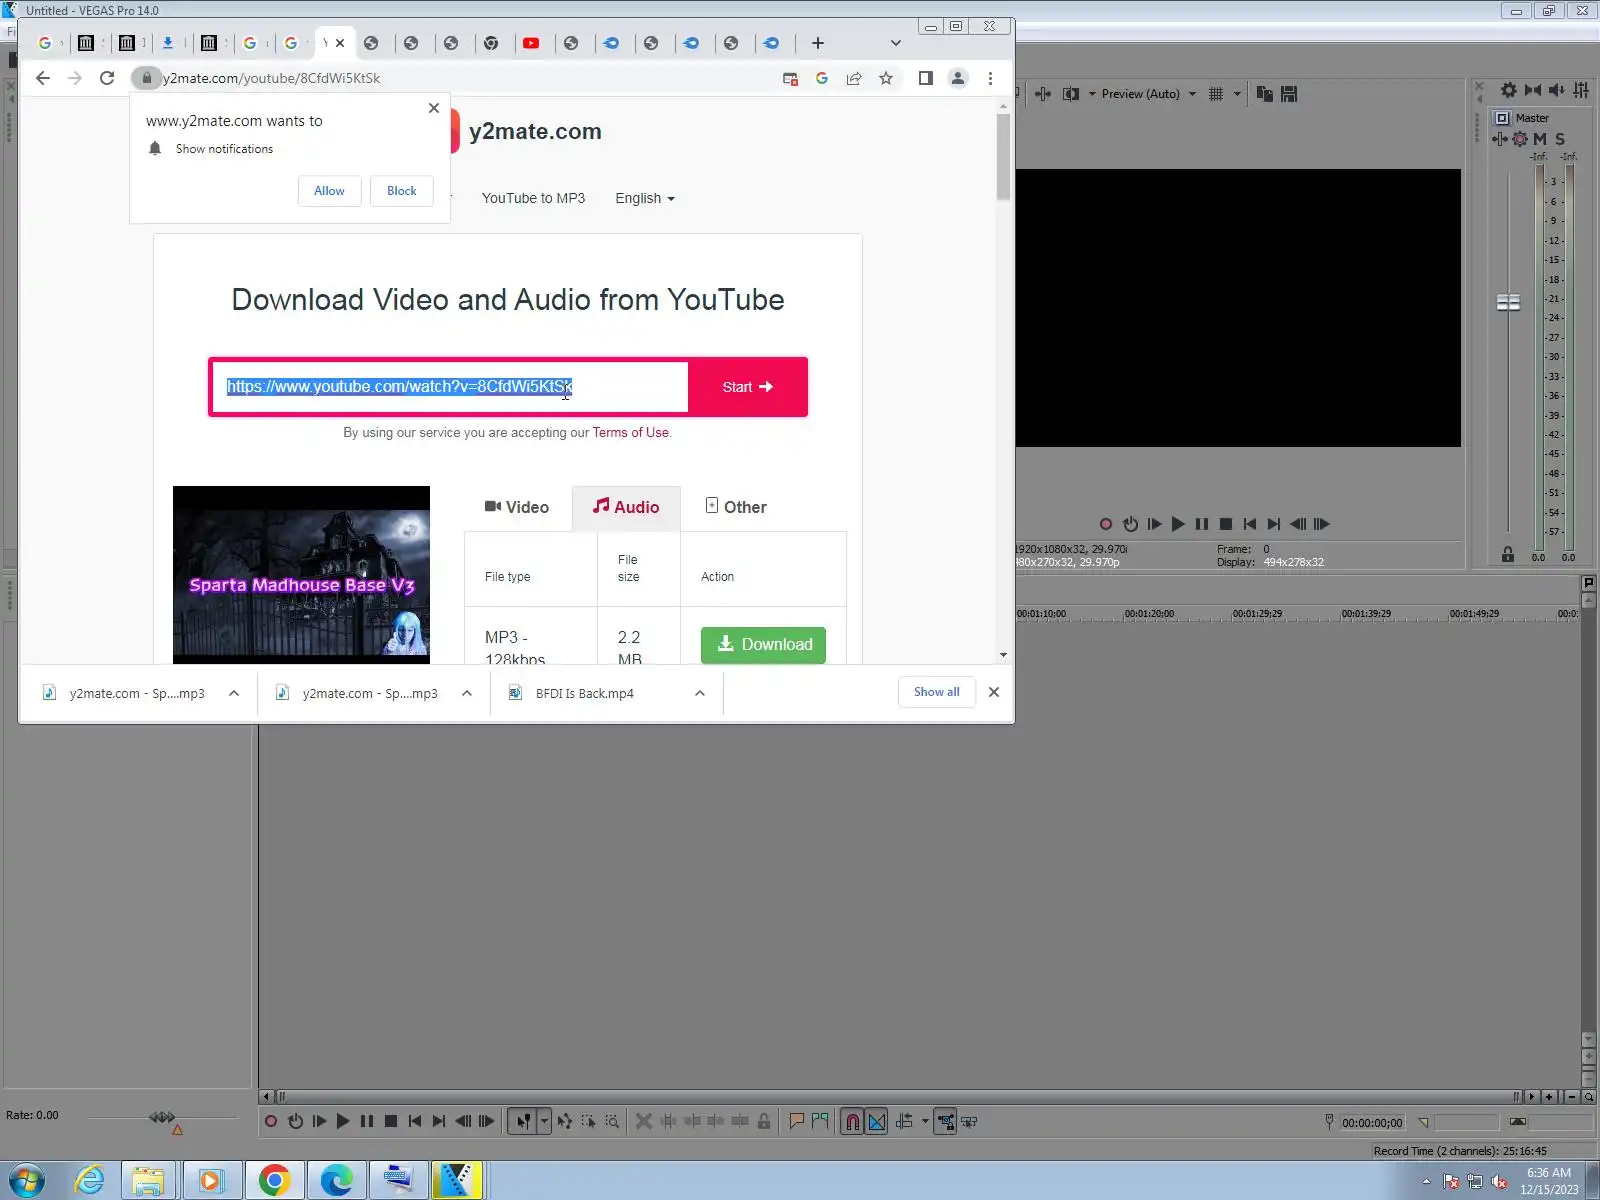Expand options for BFDI Is Back.mp4 download
Screen dimensions: 1600x1200
tap(700, 693)
